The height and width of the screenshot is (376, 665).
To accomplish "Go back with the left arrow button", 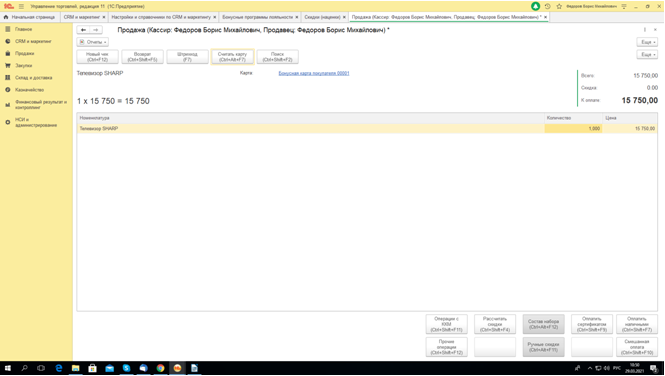I will [84, 30].
